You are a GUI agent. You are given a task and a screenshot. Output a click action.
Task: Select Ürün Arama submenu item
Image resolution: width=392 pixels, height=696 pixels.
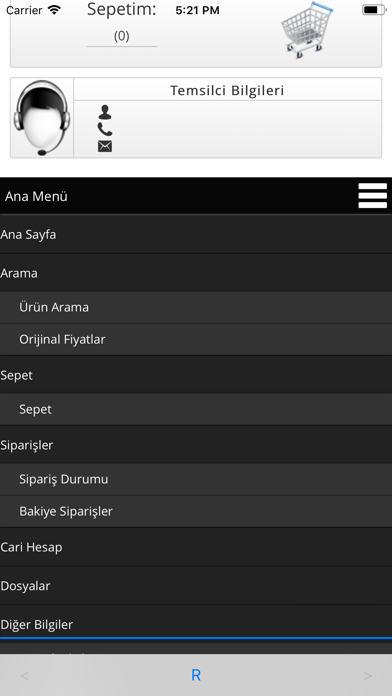pyautogui.click(x=196, y=307)
